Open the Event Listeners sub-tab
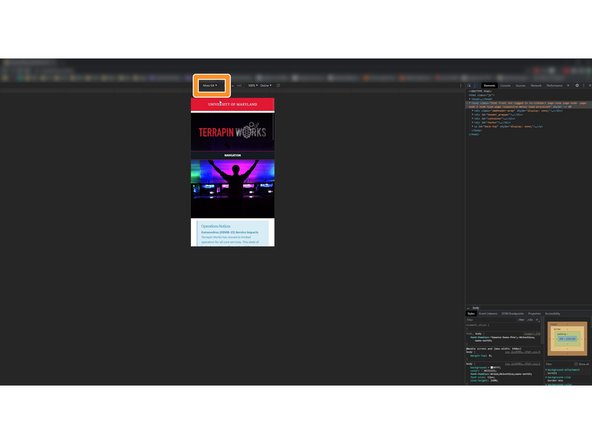Viewport: 592px width, 444px height. [x=488, y=314]
